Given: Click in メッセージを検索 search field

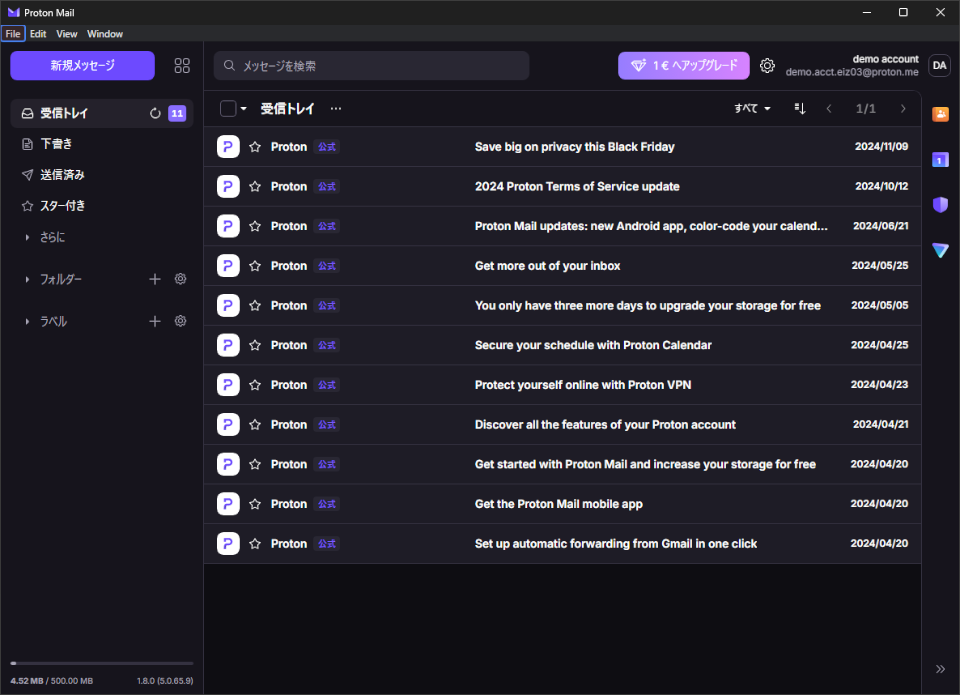Looking at the screenshot, I should click(371, 66).
